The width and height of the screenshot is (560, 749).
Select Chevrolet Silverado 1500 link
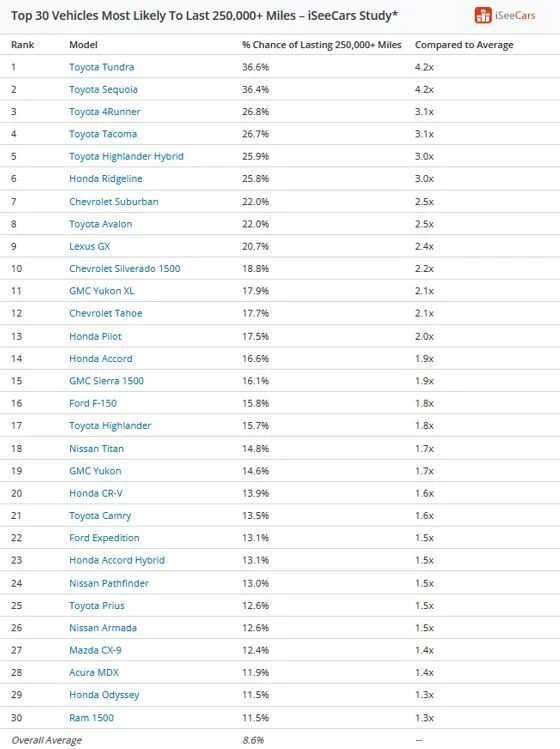(x=125, y=268)
